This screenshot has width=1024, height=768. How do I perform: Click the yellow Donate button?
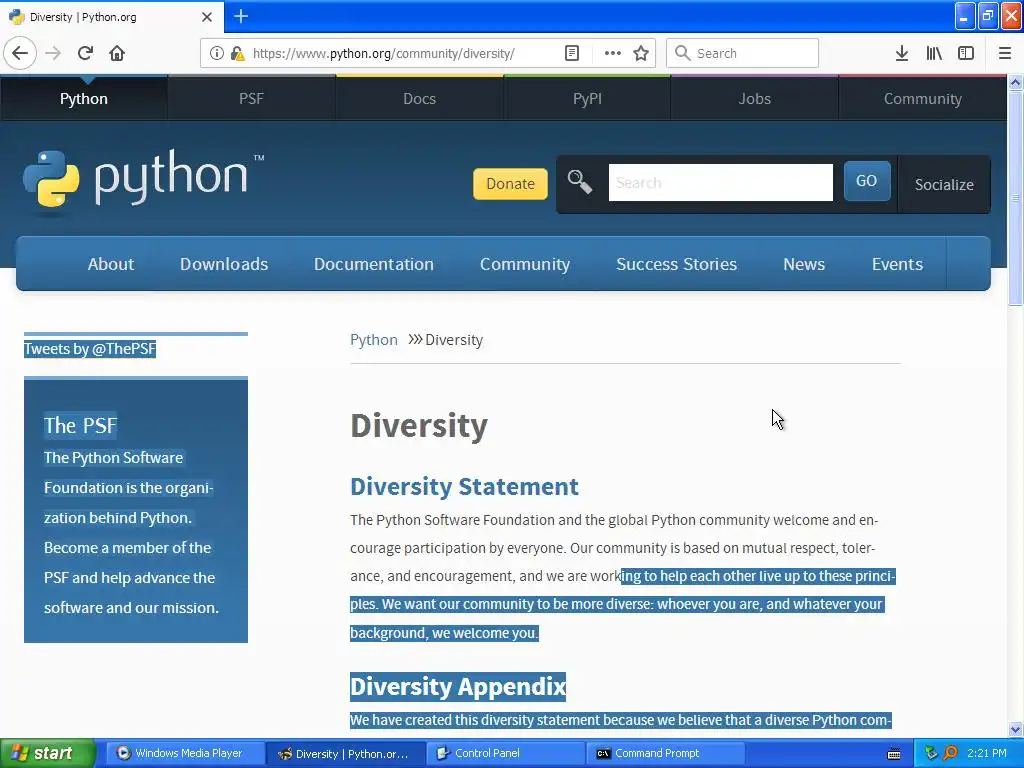(x=510, y=184)
